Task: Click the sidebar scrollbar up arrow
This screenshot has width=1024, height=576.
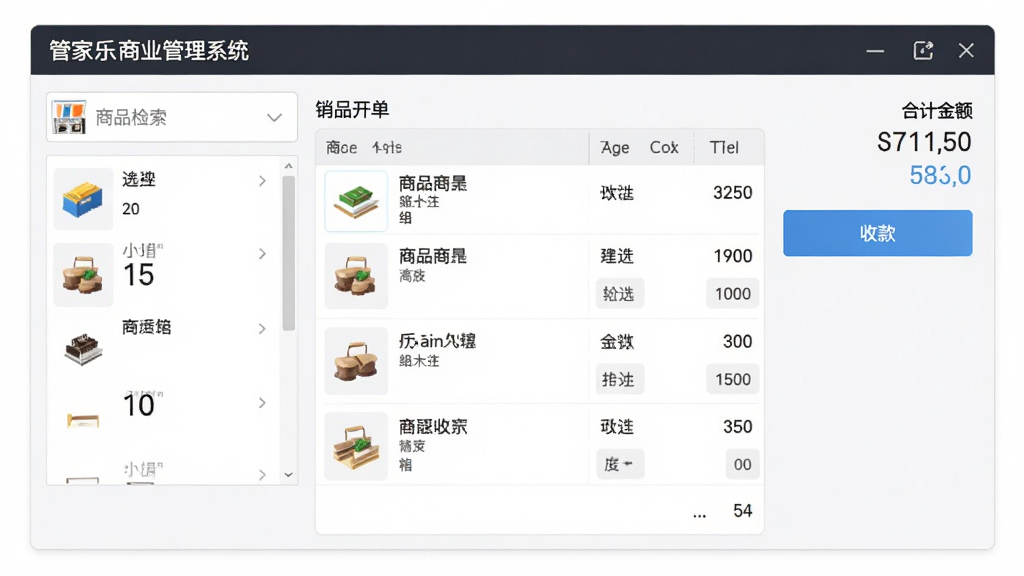Action: [x=289, y=166]
